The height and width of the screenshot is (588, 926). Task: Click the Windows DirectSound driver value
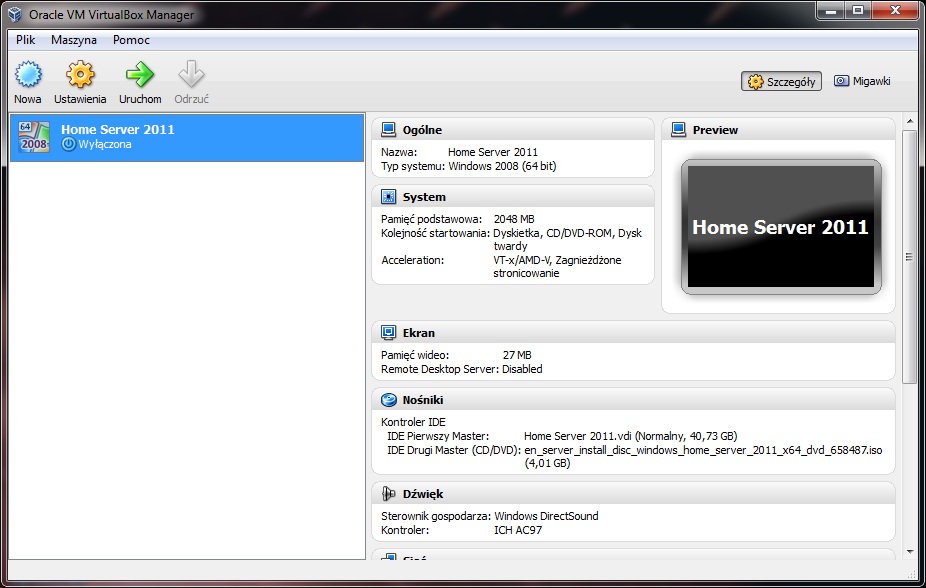click(546, 516)
